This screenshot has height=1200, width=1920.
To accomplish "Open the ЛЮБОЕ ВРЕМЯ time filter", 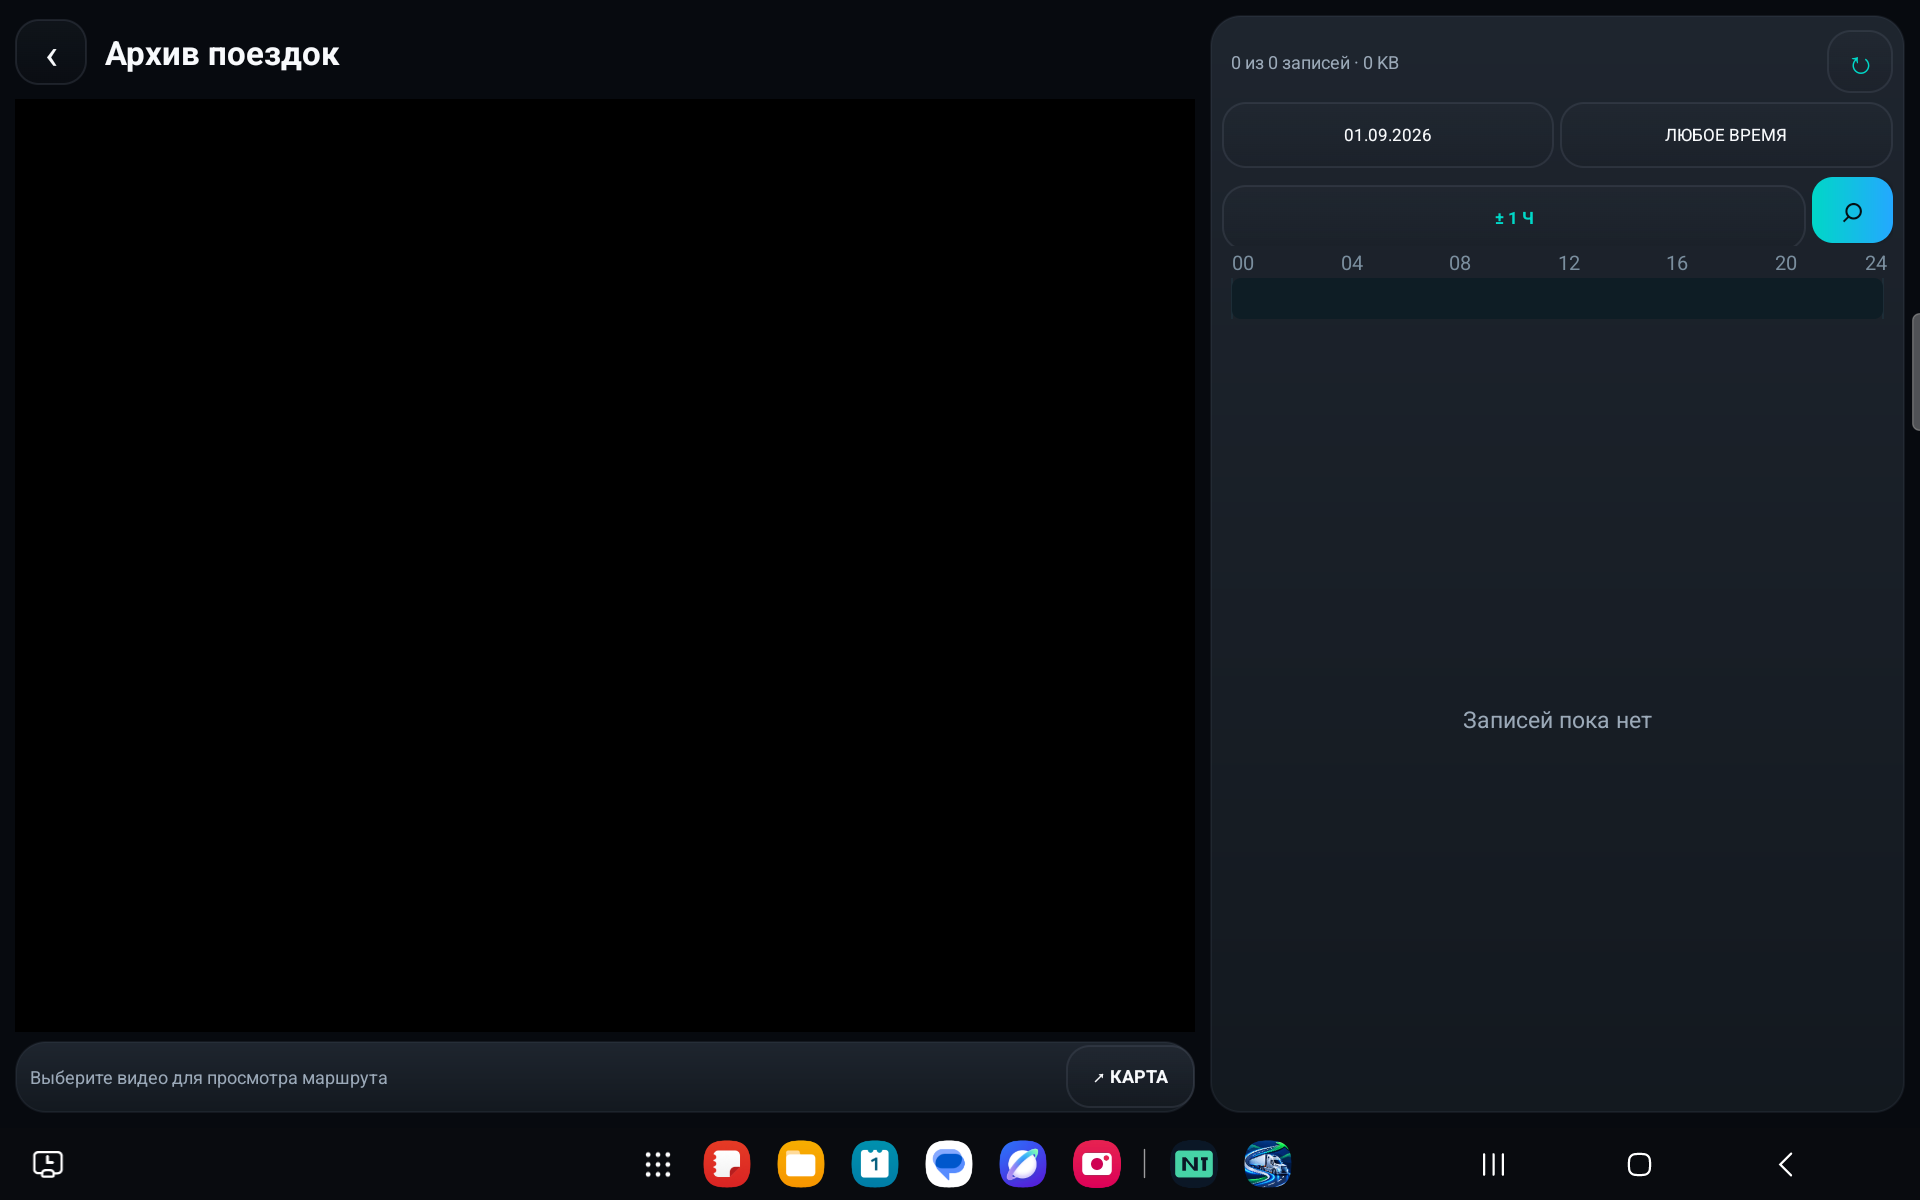I will pyautogui.click(x=1725, y=135).
